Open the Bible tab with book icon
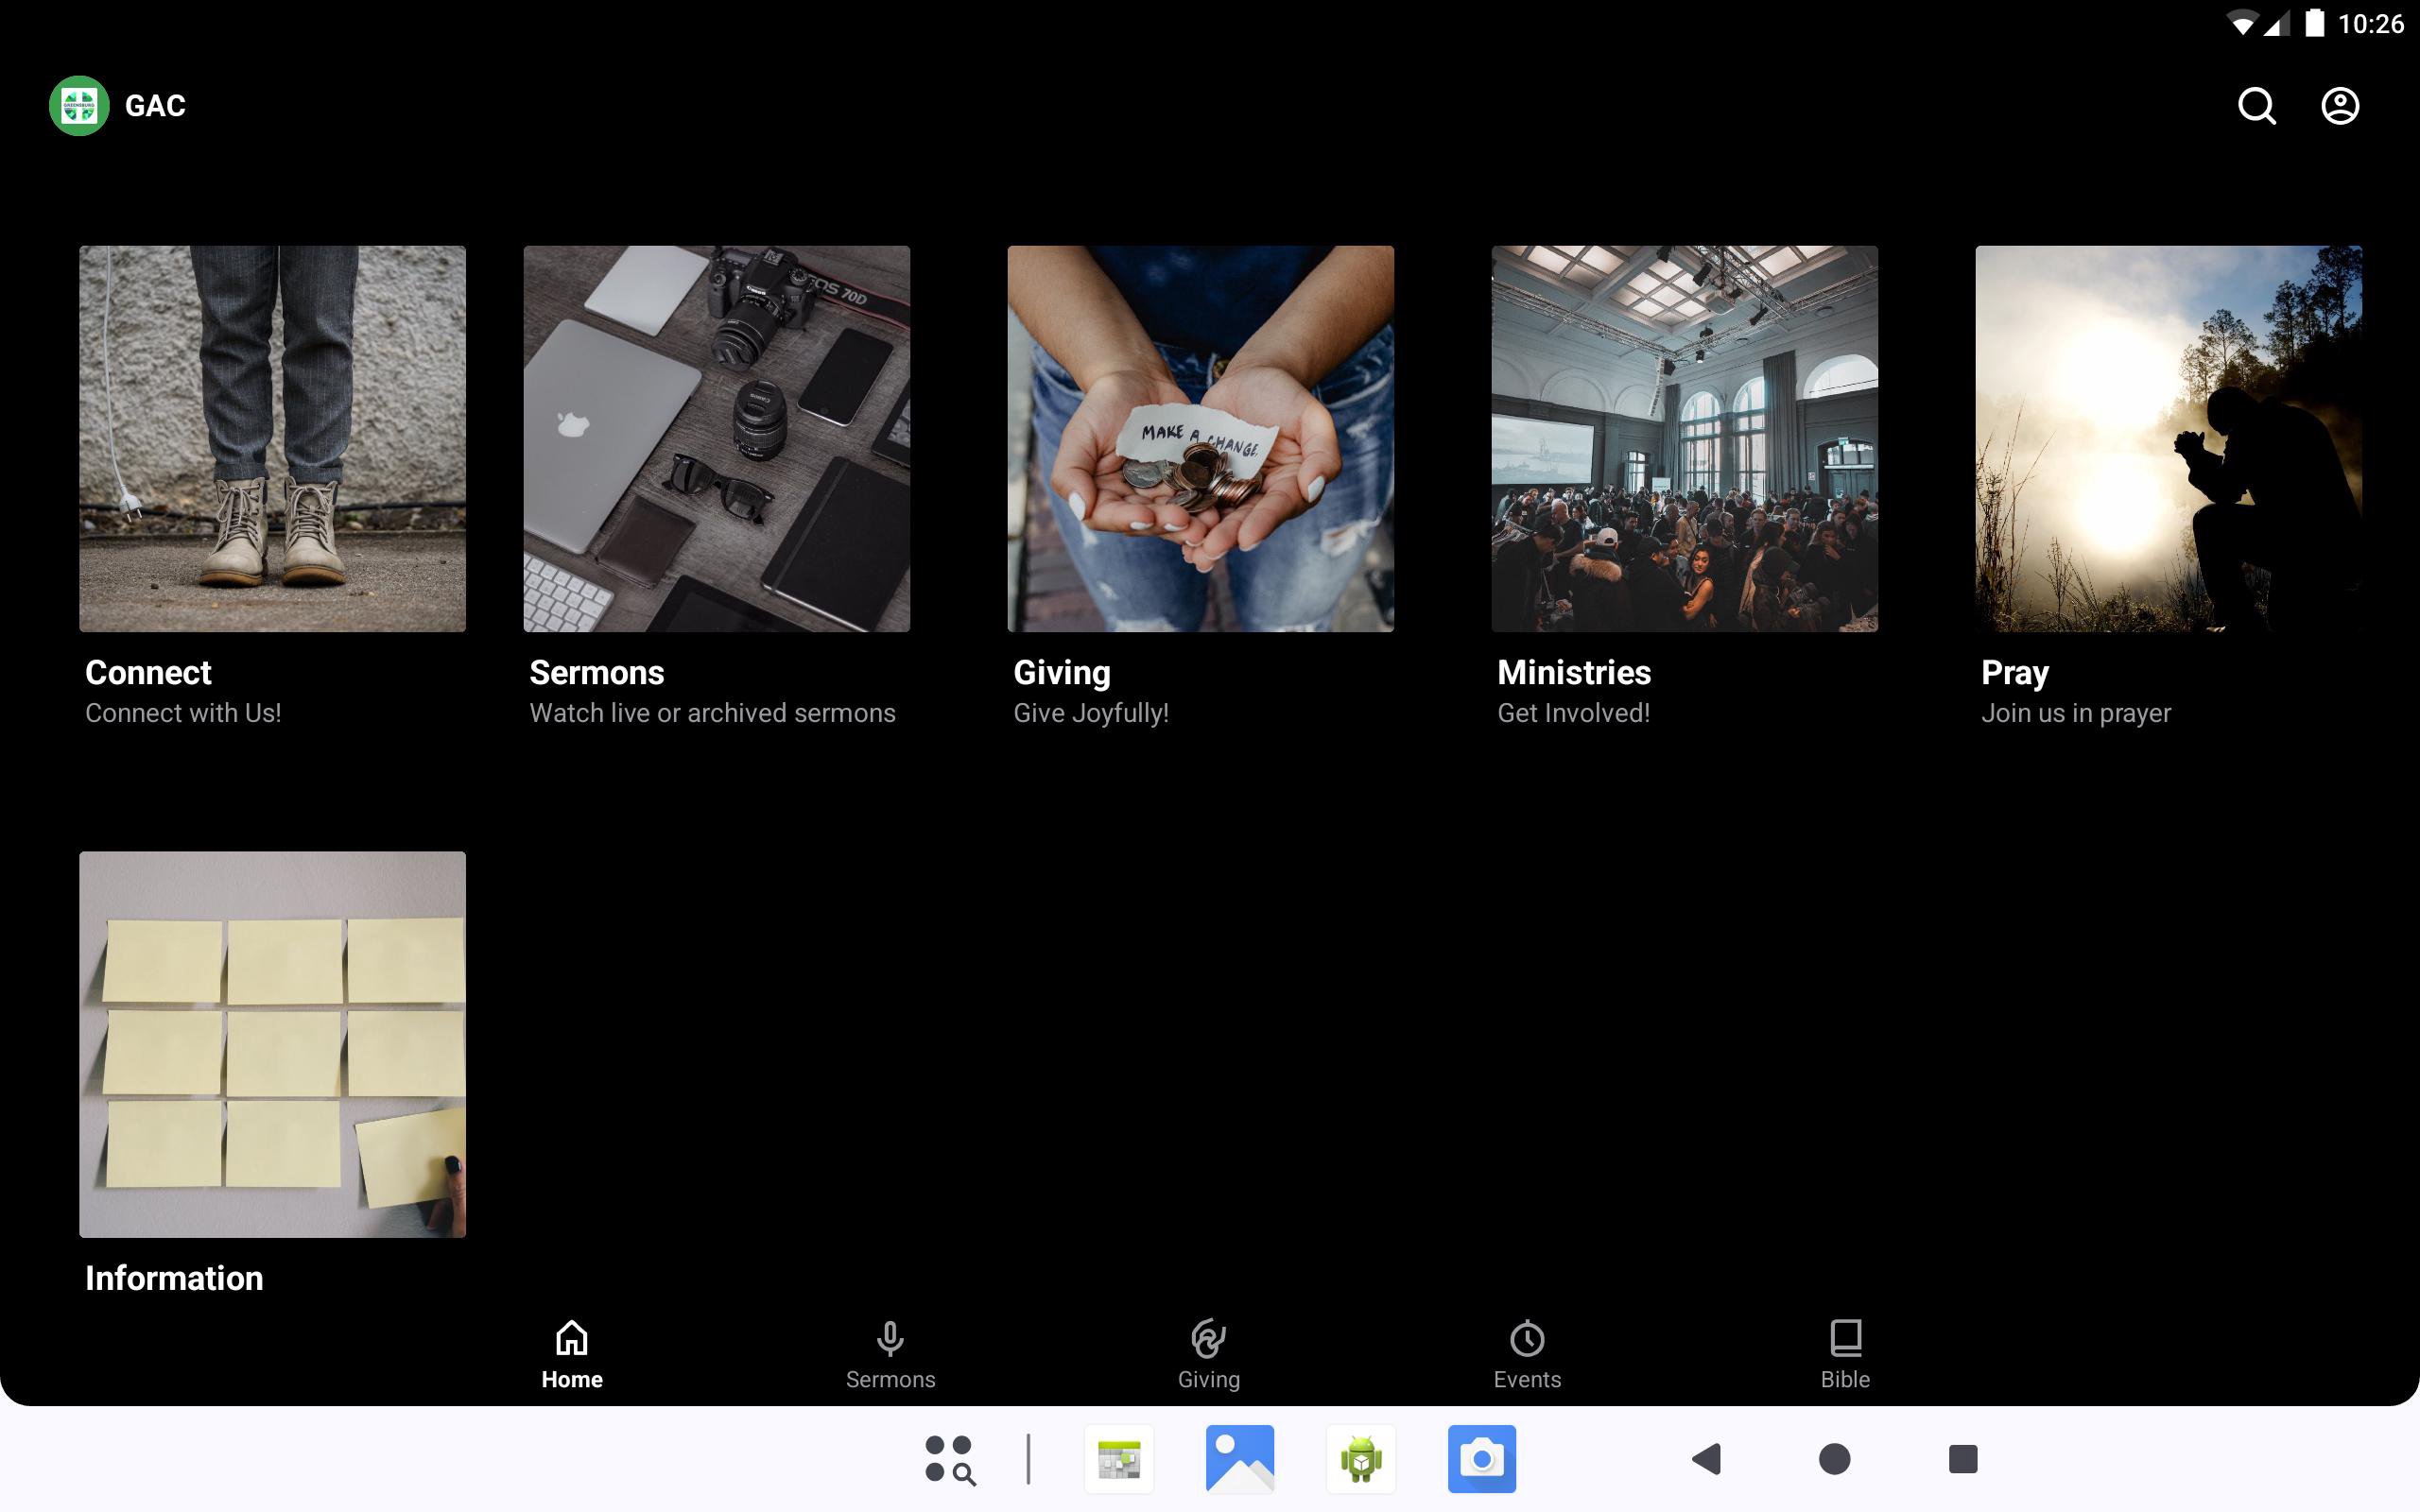The height and width of the screenshot is (1512, 2420). tap(1844, 1354)
